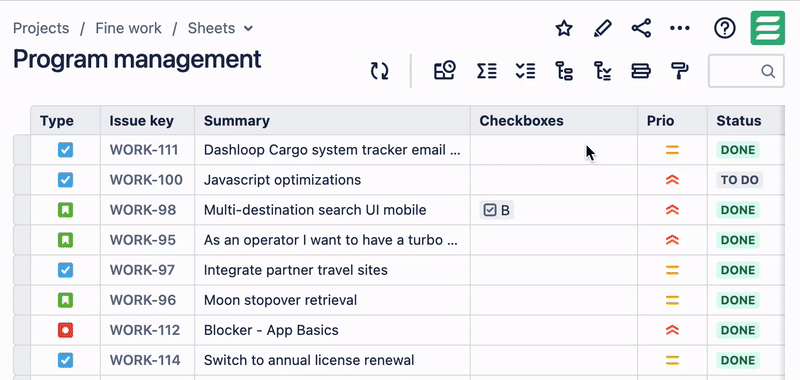Open the three-dot more actions menu

coord(680,28)
